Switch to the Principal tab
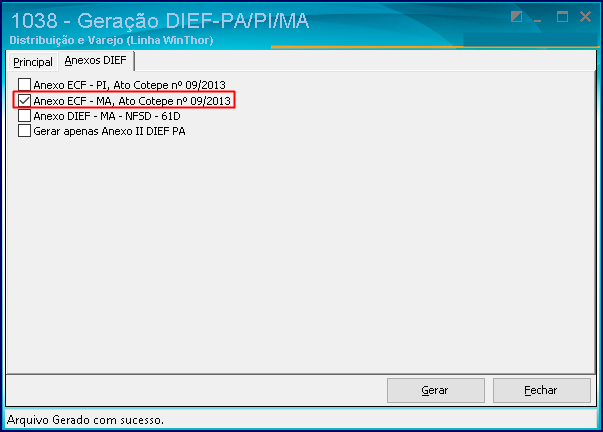The width and height of the screenshot is (603, 432). (33, 62)
